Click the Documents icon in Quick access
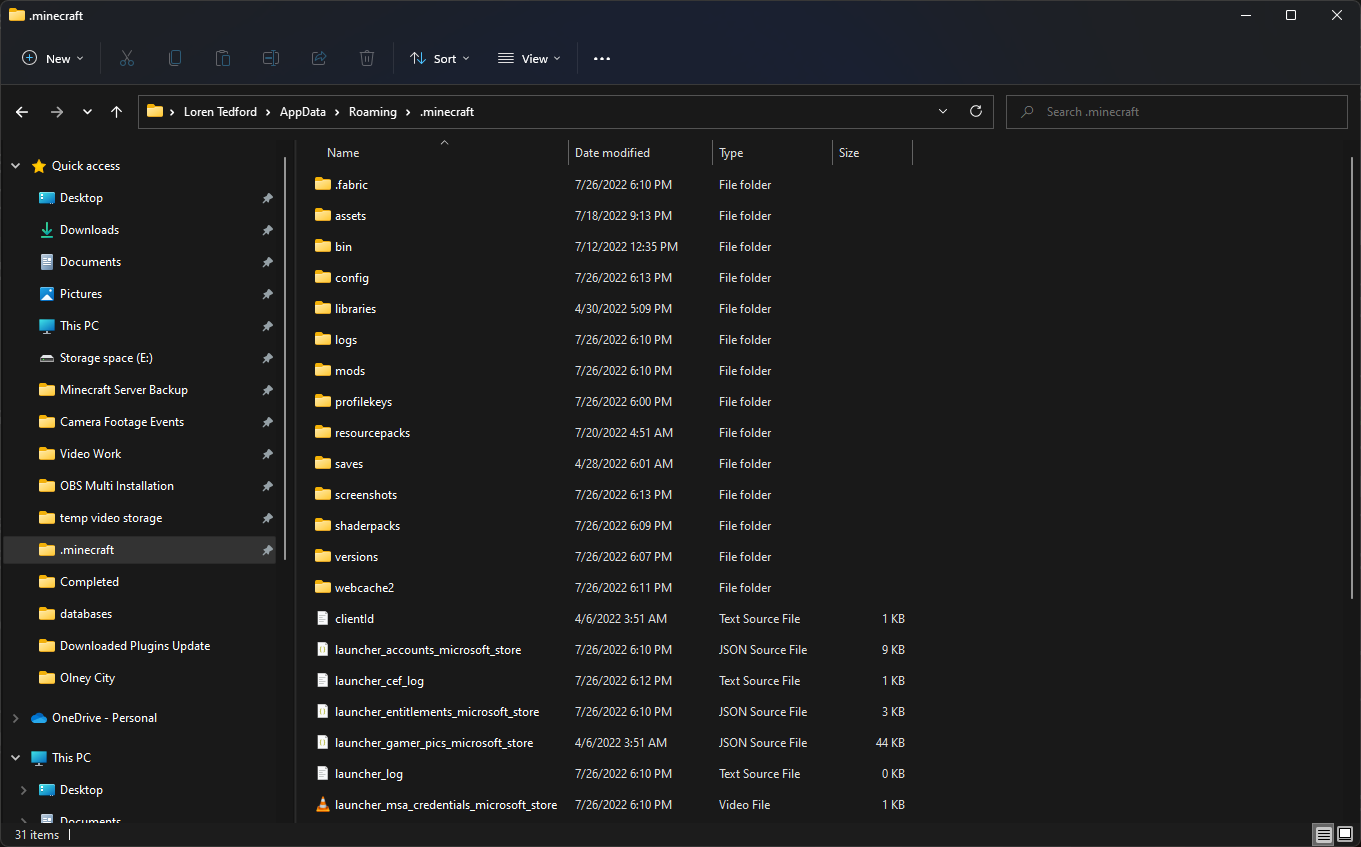1361x847 pixels. tap(46, 262)
